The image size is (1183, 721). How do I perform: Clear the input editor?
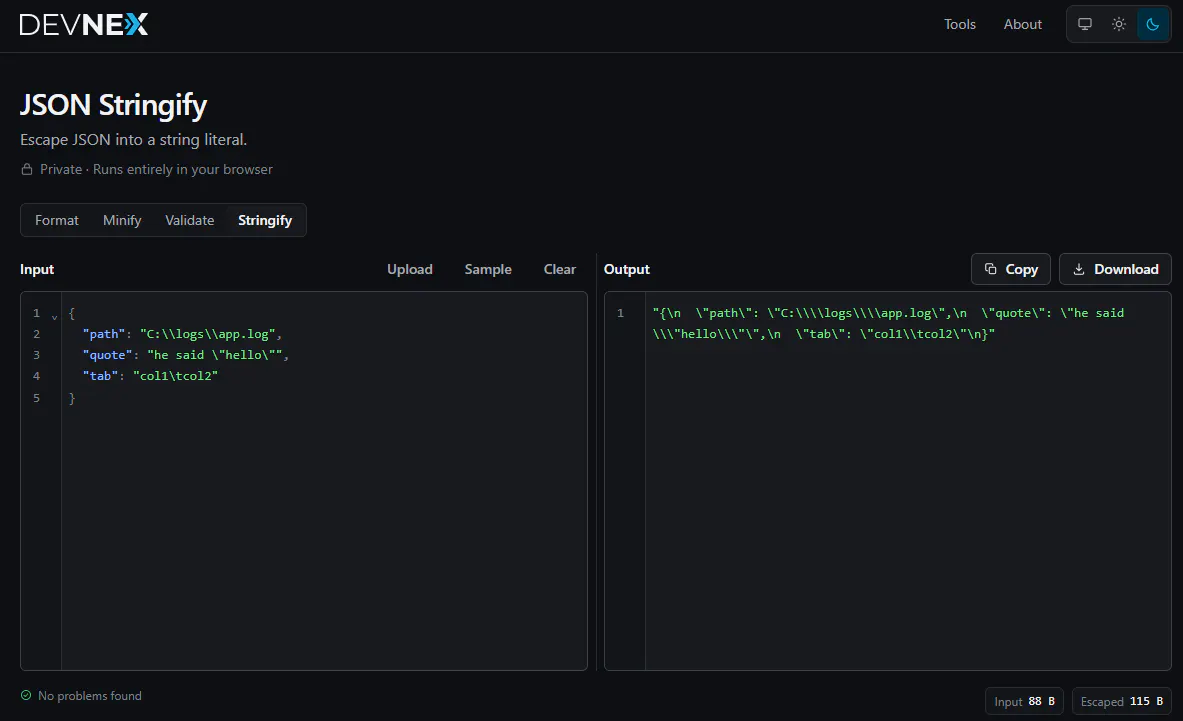pos(560,269)
